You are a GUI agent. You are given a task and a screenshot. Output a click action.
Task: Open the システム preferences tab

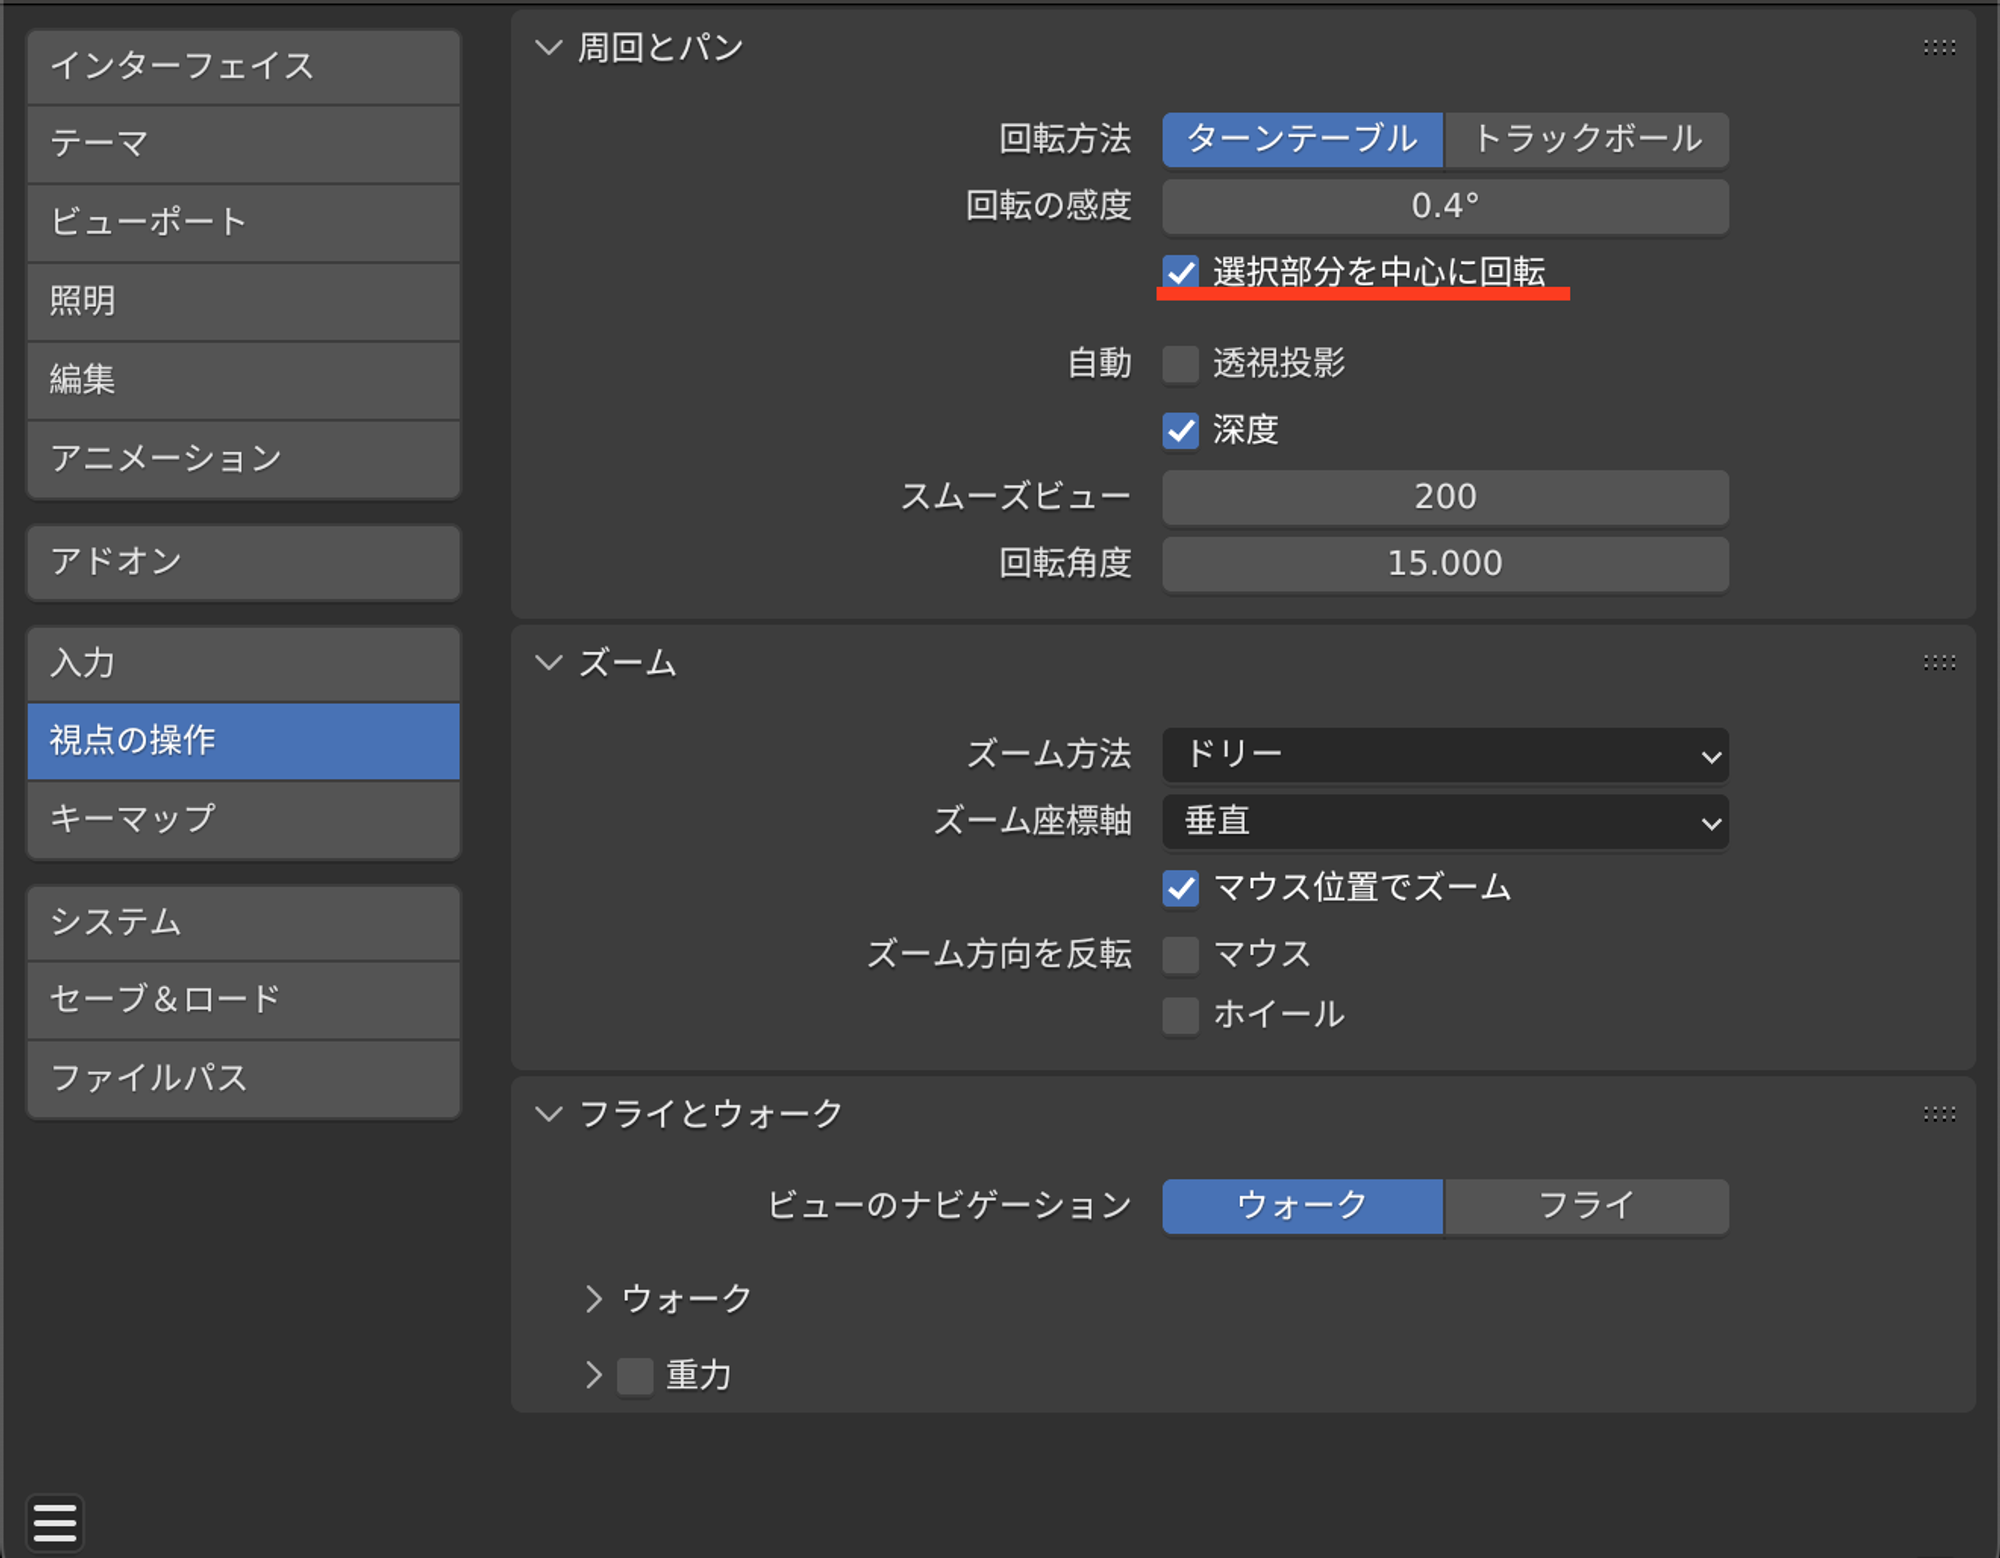pyautogui.click(x=244, y=922)
